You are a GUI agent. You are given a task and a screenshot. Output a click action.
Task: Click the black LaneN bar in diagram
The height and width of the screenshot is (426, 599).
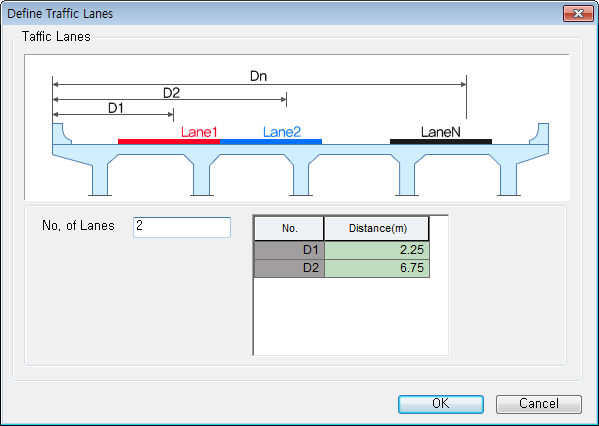coord(441,142)
